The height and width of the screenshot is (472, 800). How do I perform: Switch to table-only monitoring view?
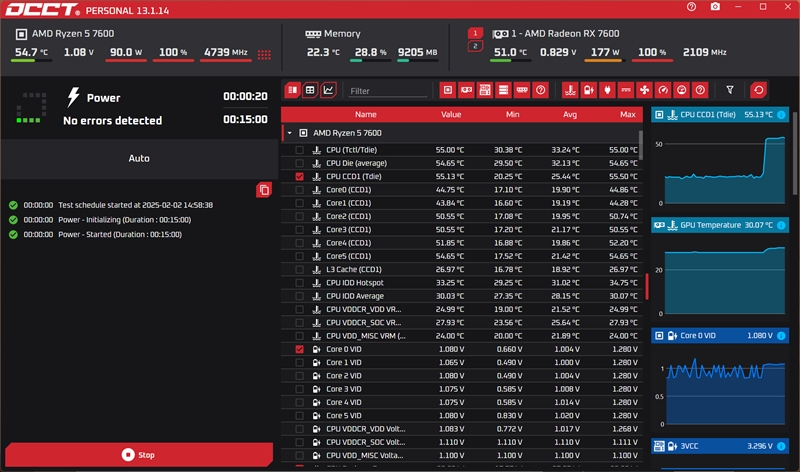click(x=310, y=90)
